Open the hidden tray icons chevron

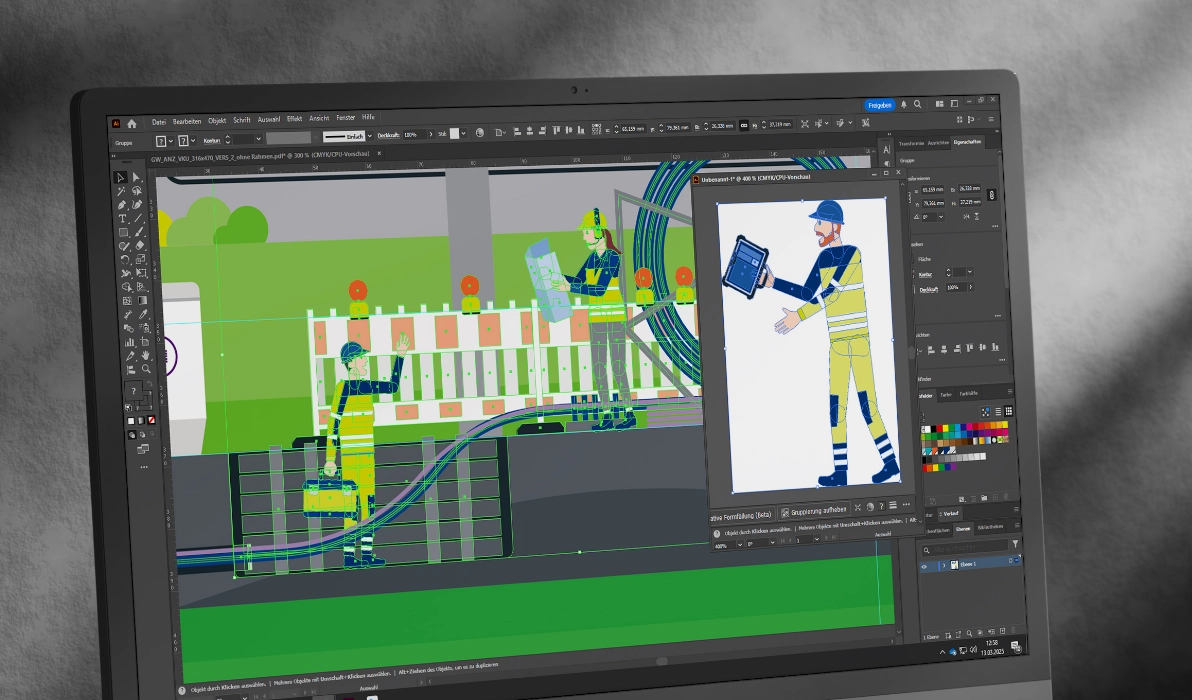tap(943, 652)
